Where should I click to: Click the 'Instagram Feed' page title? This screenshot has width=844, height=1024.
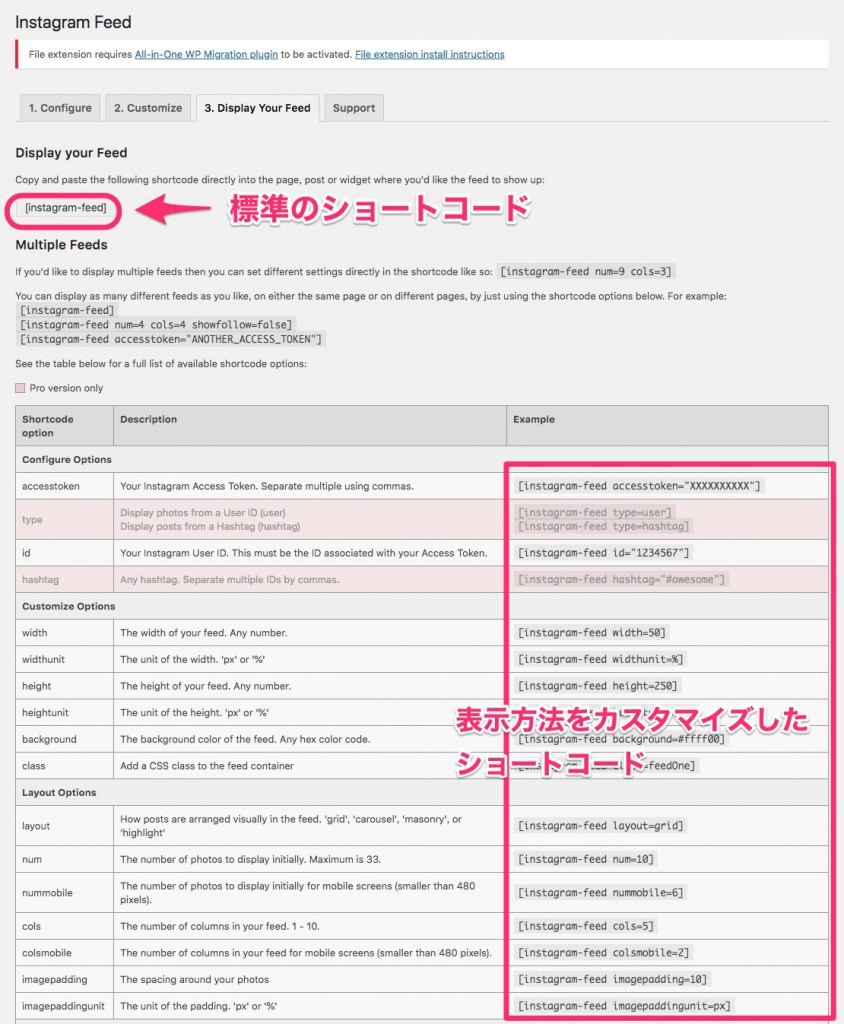(73, 22)
